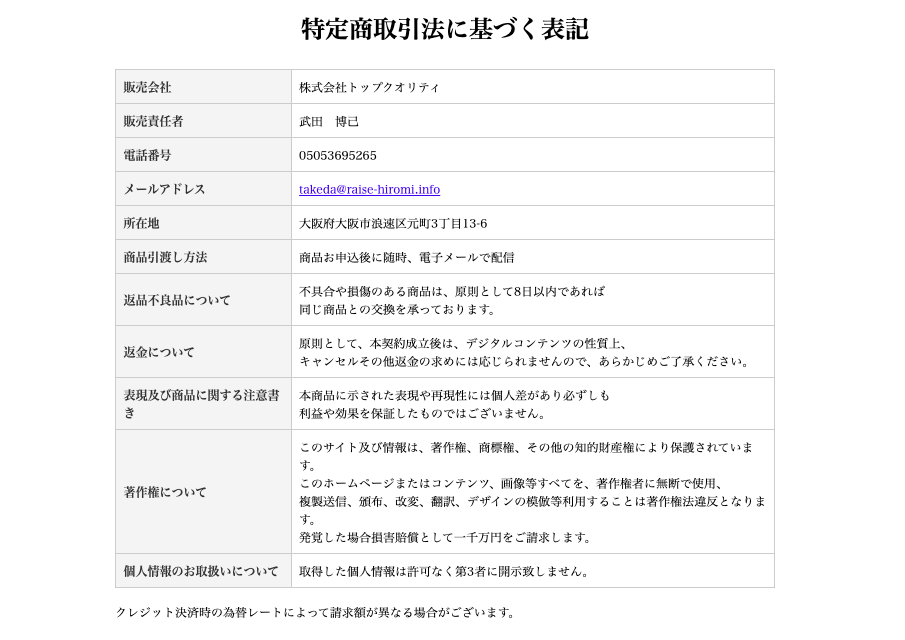
Task: Select the line starting キャンセルその他返金の求め
Action: tap(524, 362)
